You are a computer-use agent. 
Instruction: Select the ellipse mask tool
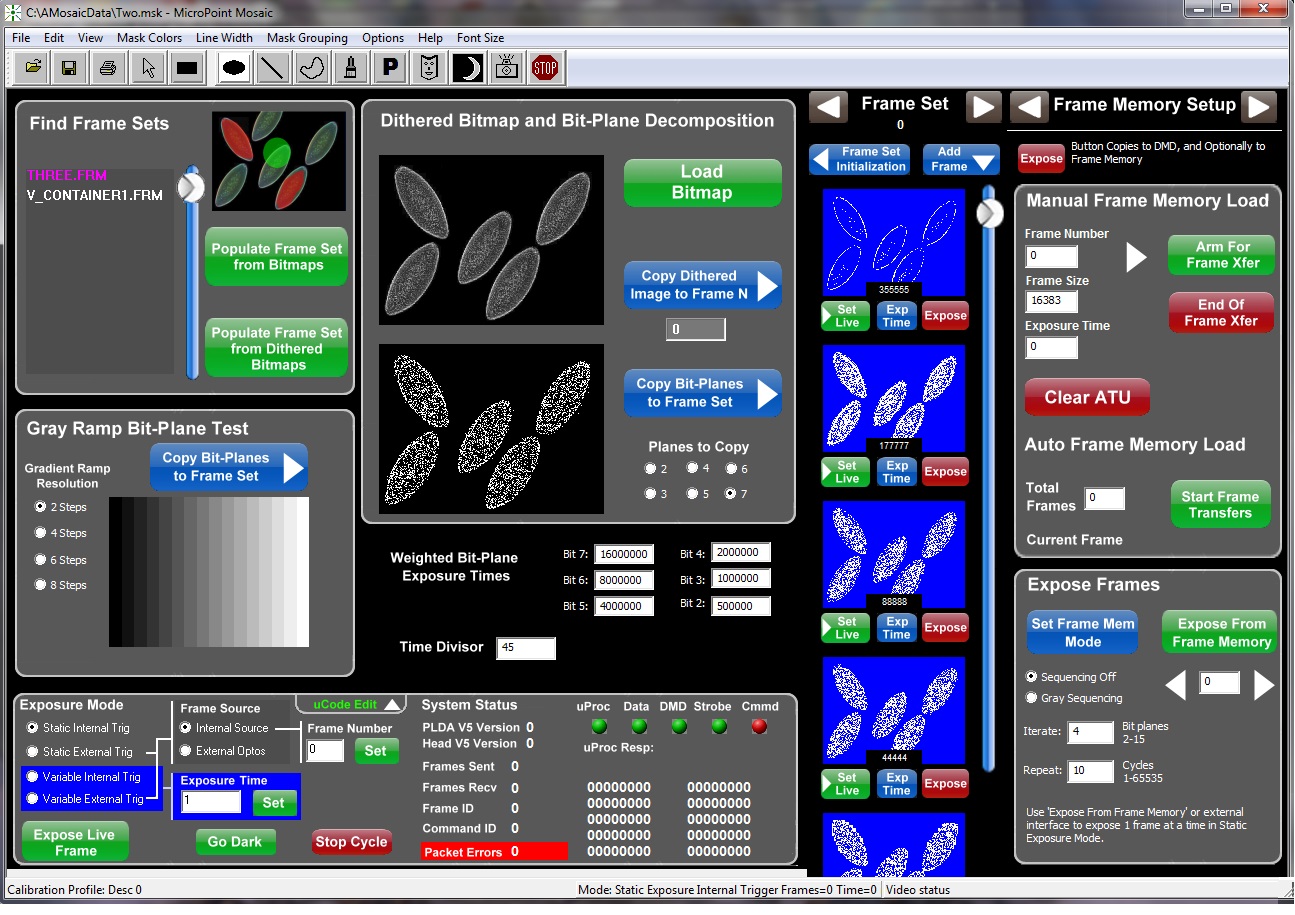234,68
